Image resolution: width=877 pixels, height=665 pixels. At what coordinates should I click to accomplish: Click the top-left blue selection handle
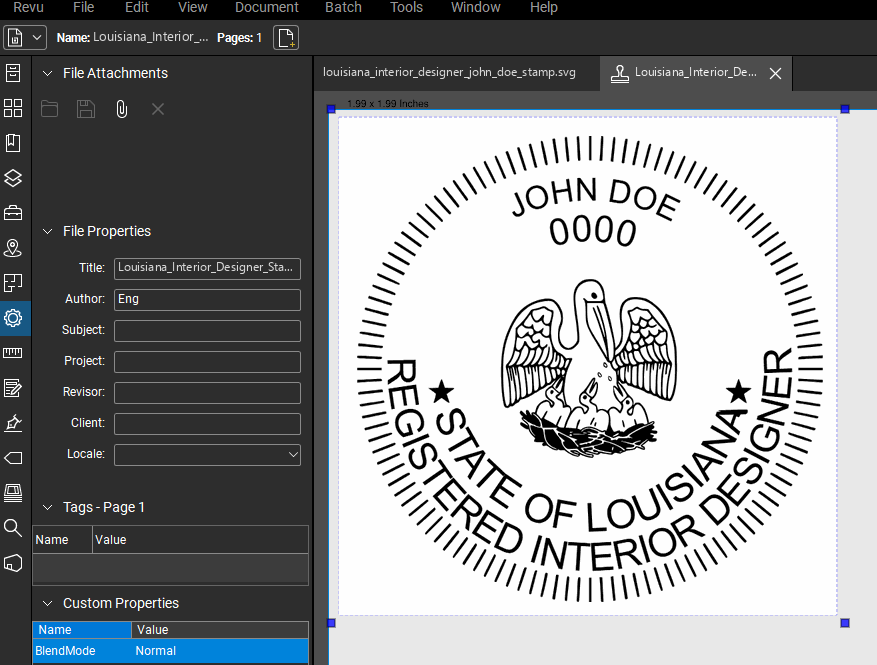pos(331,109)
